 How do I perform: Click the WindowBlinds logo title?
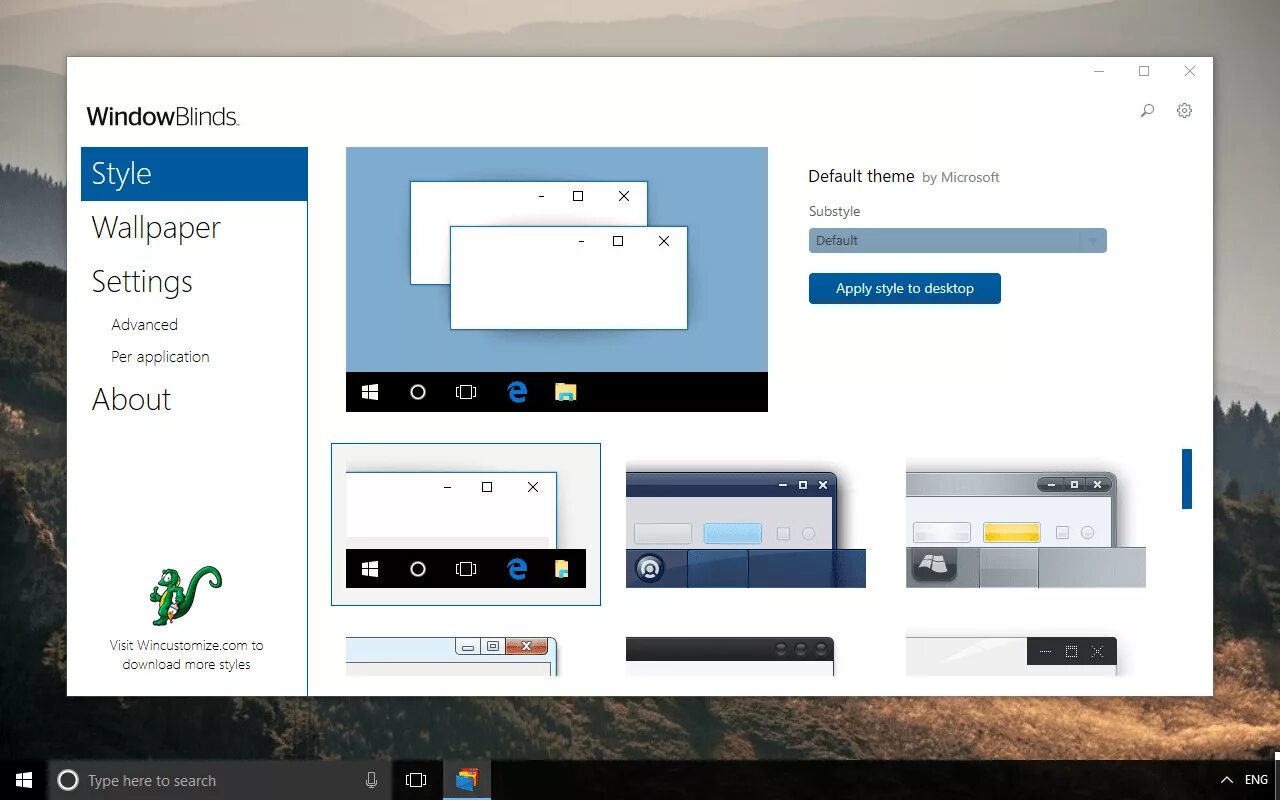pyautogui.click(x=163, y=117)
